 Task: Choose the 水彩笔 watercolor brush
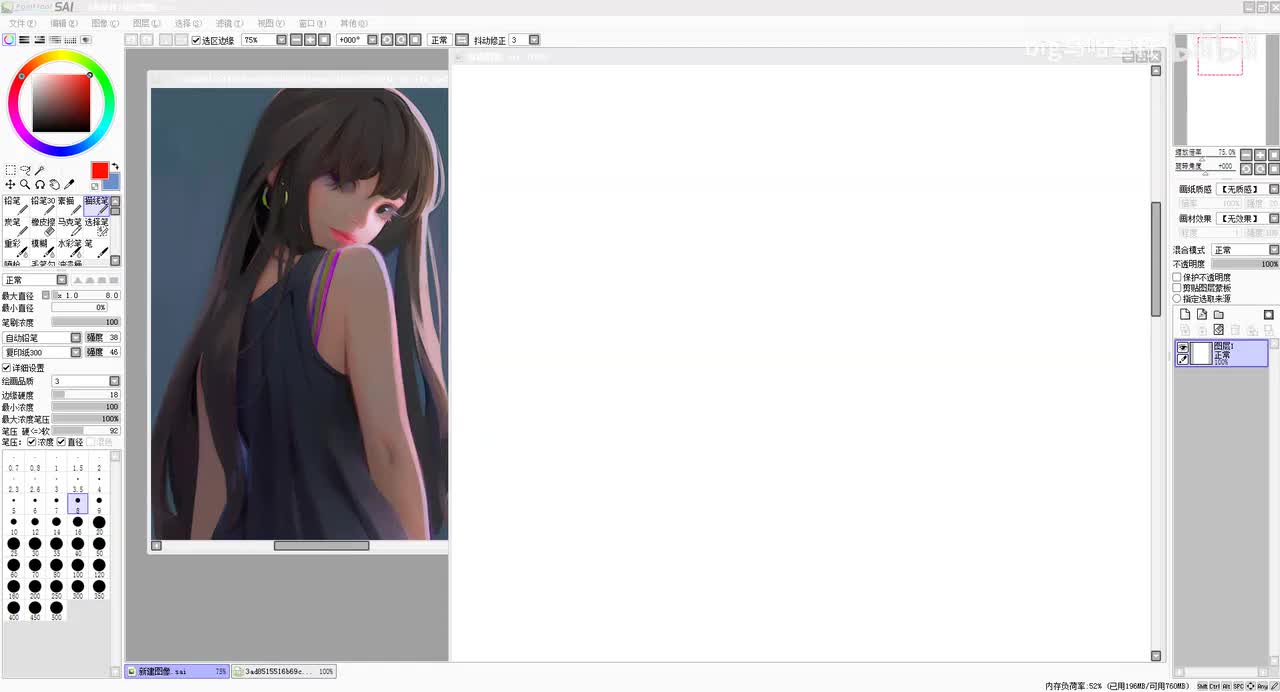pos(69,248)
